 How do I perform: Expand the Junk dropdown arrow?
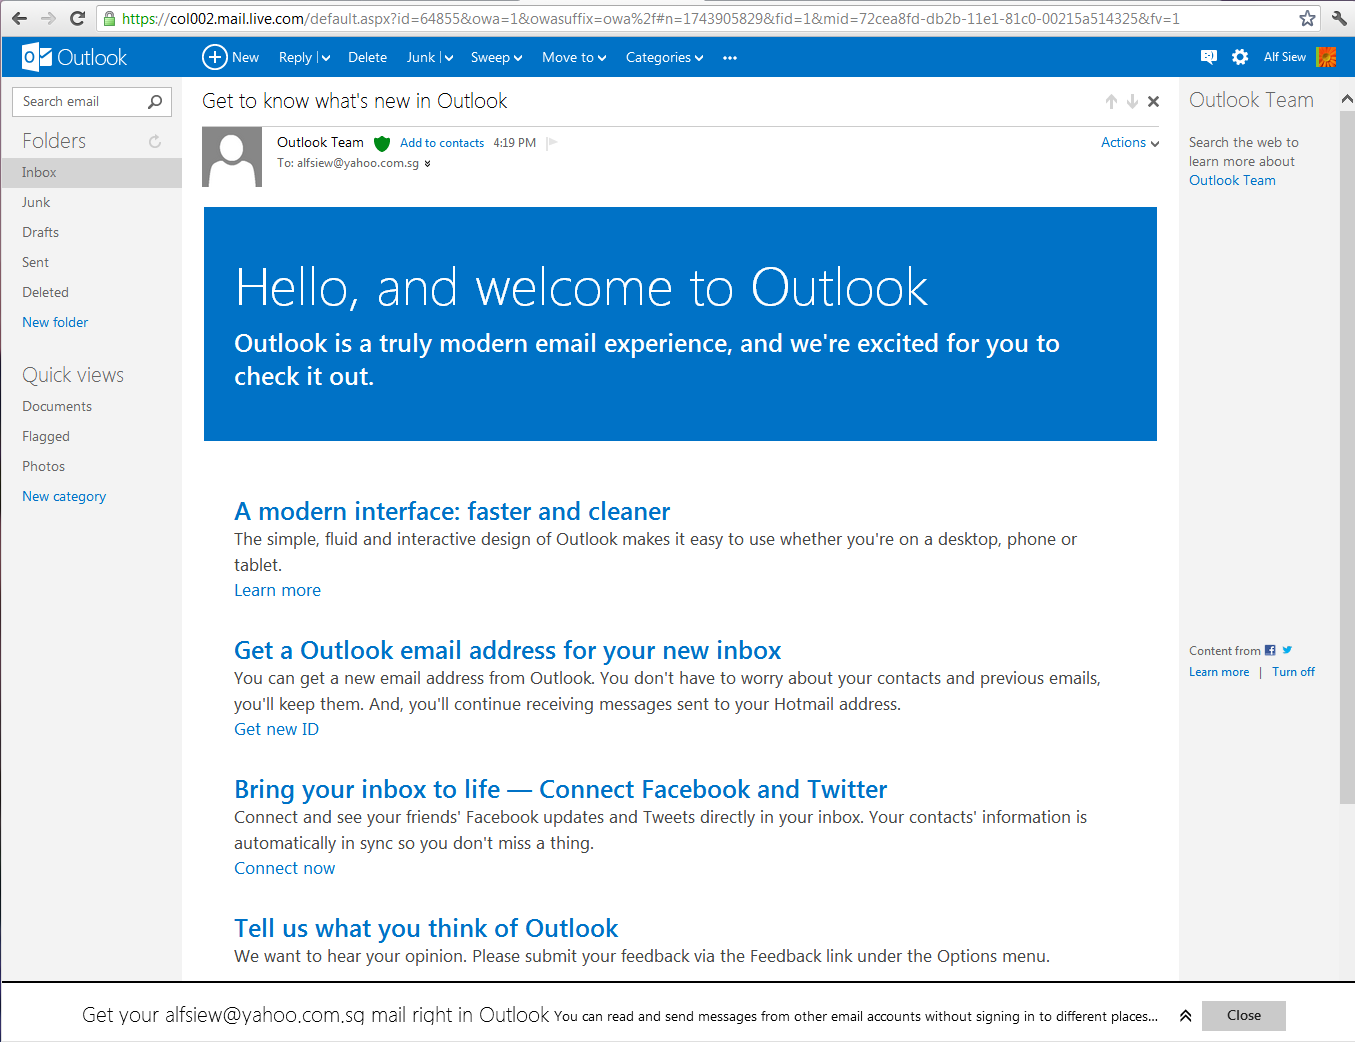(448, 58)
